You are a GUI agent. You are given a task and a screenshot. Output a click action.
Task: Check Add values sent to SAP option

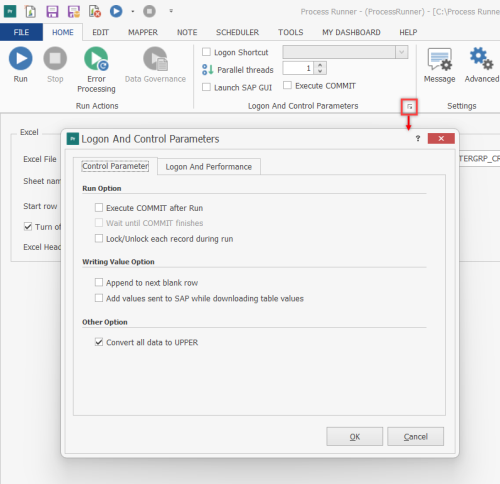(x=99, y=298)
